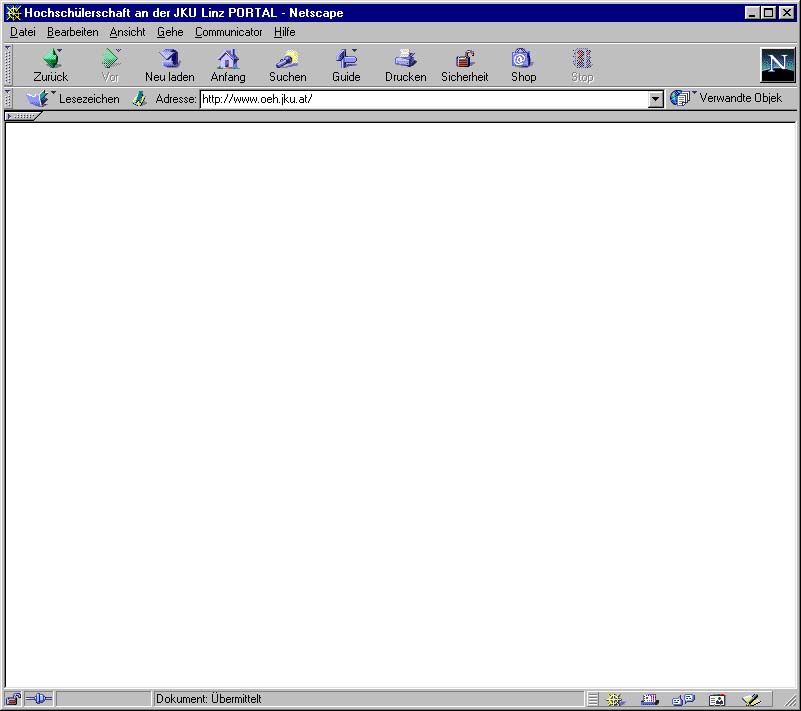
Task: Open Composer from the component bar
Action: (751, 699)
